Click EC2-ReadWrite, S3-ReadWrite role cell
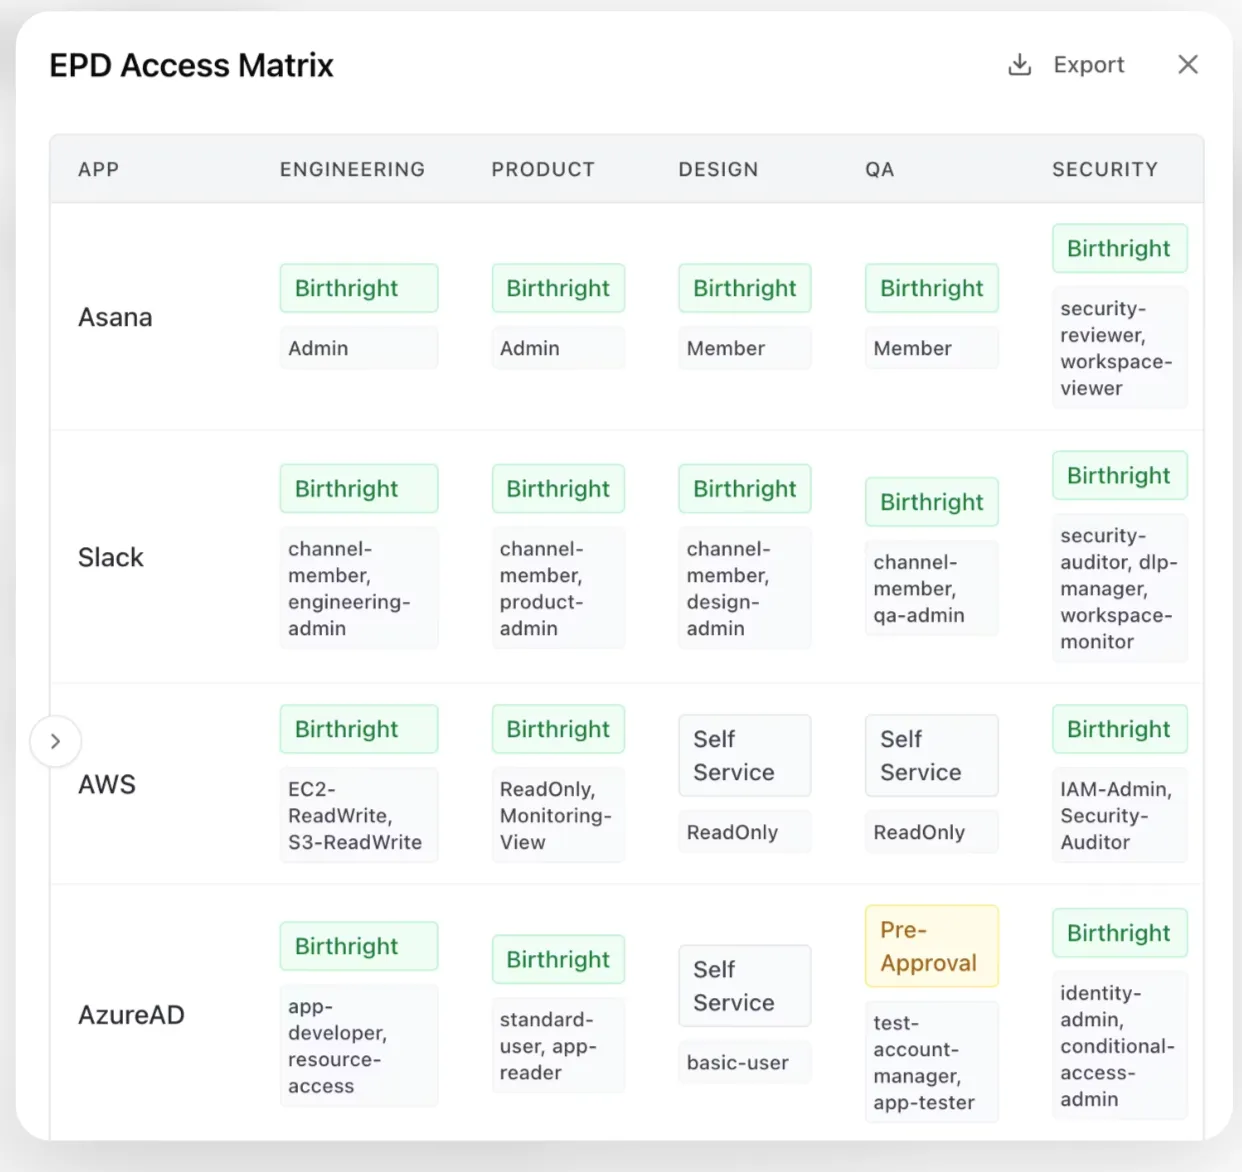 [x=359, y=815]
